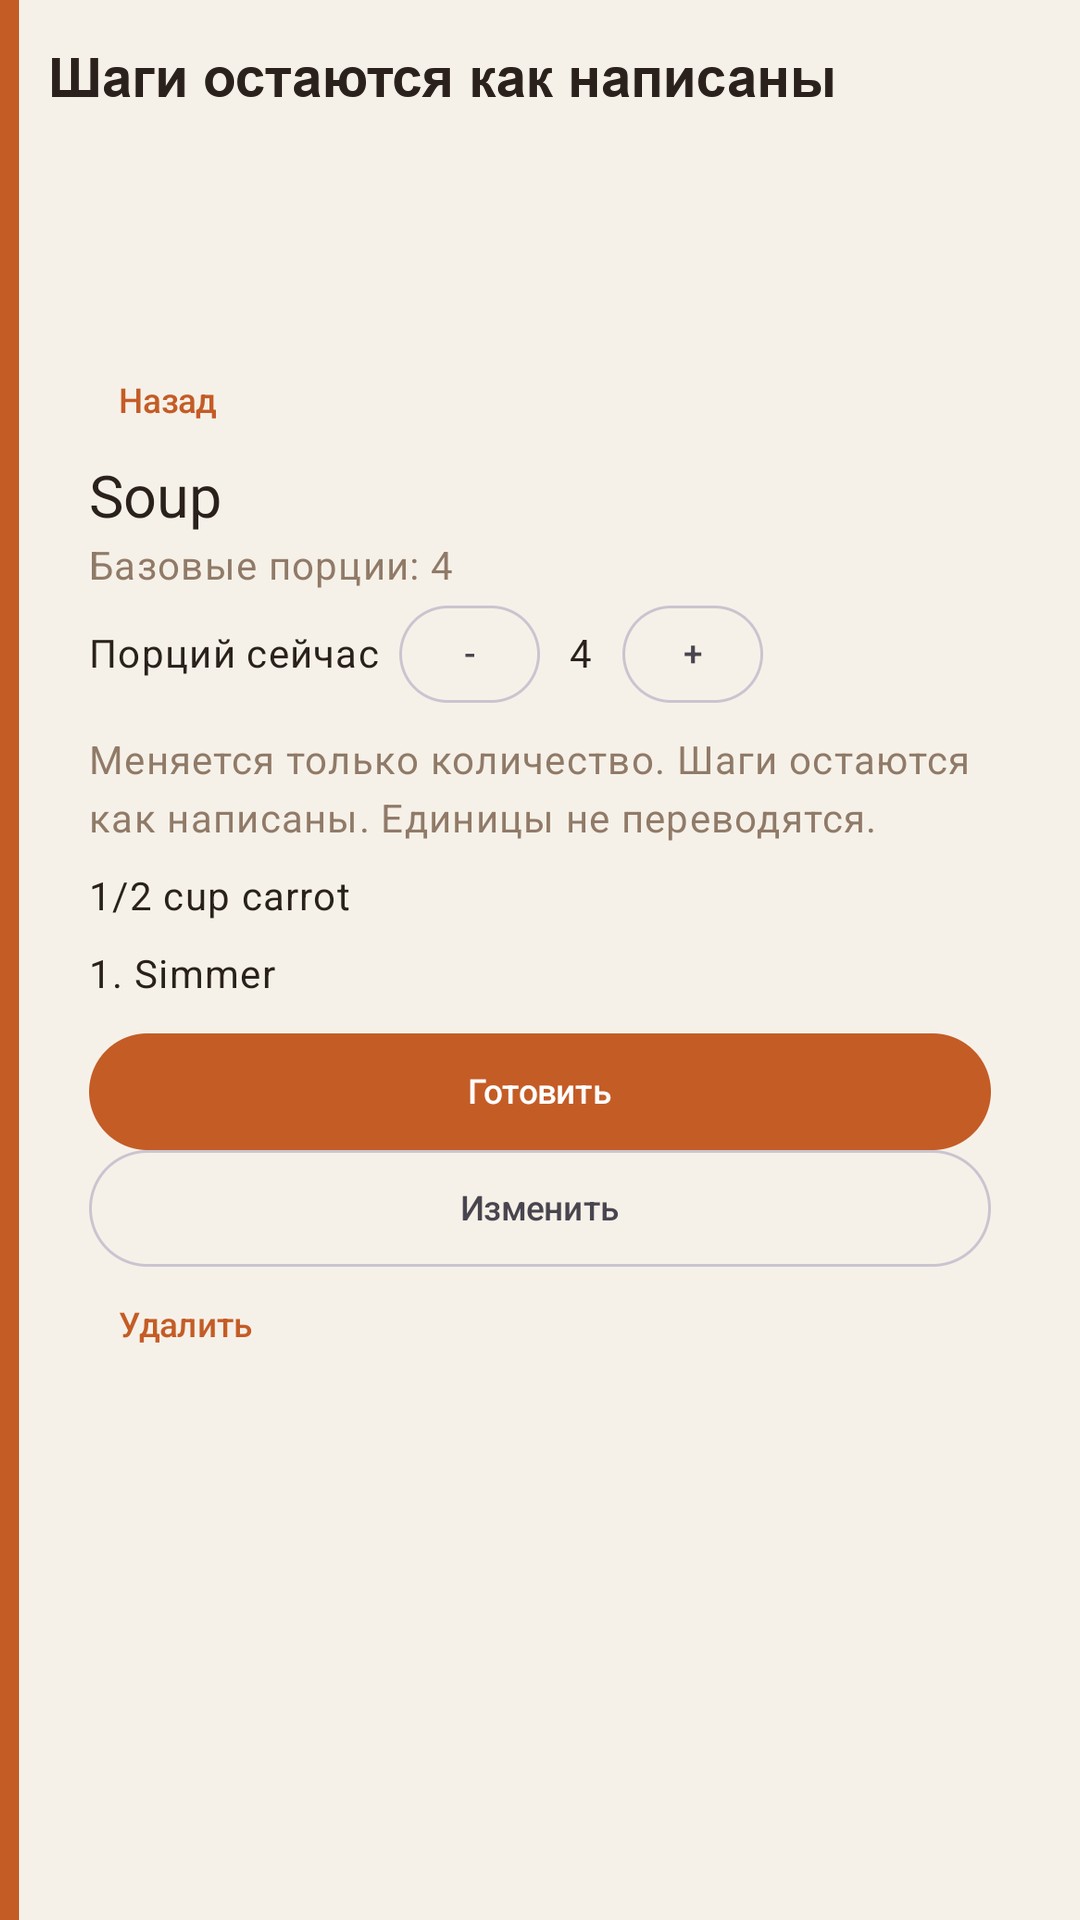Open recipe editing via Изменить

(x=540, y=1209)
